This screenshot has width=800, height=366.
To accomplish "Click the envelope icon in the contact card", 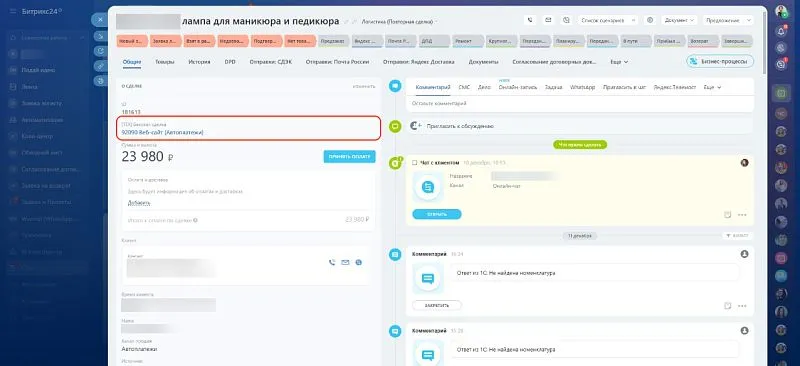I will pyautogui.click(x=345, y=262).
